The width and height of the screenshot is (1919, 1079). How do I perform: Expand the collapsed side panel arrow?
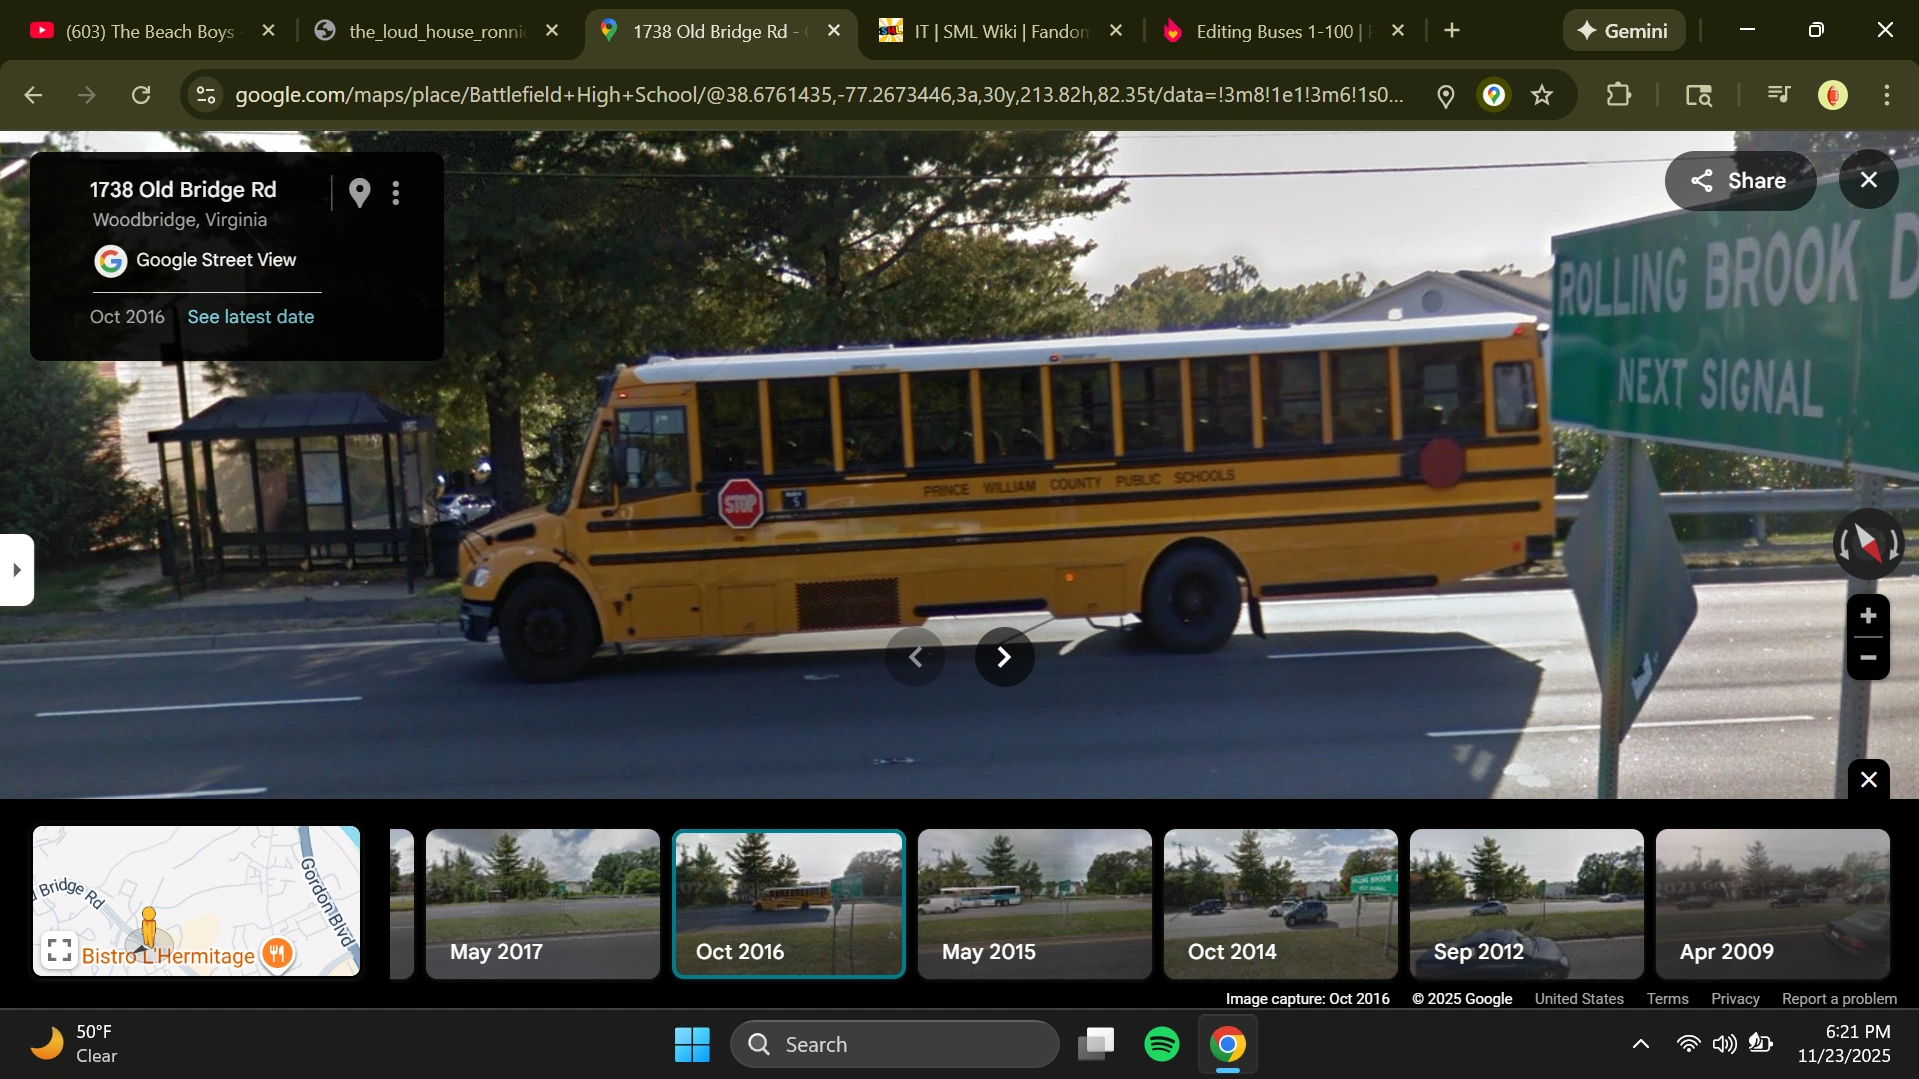(16, 570)
